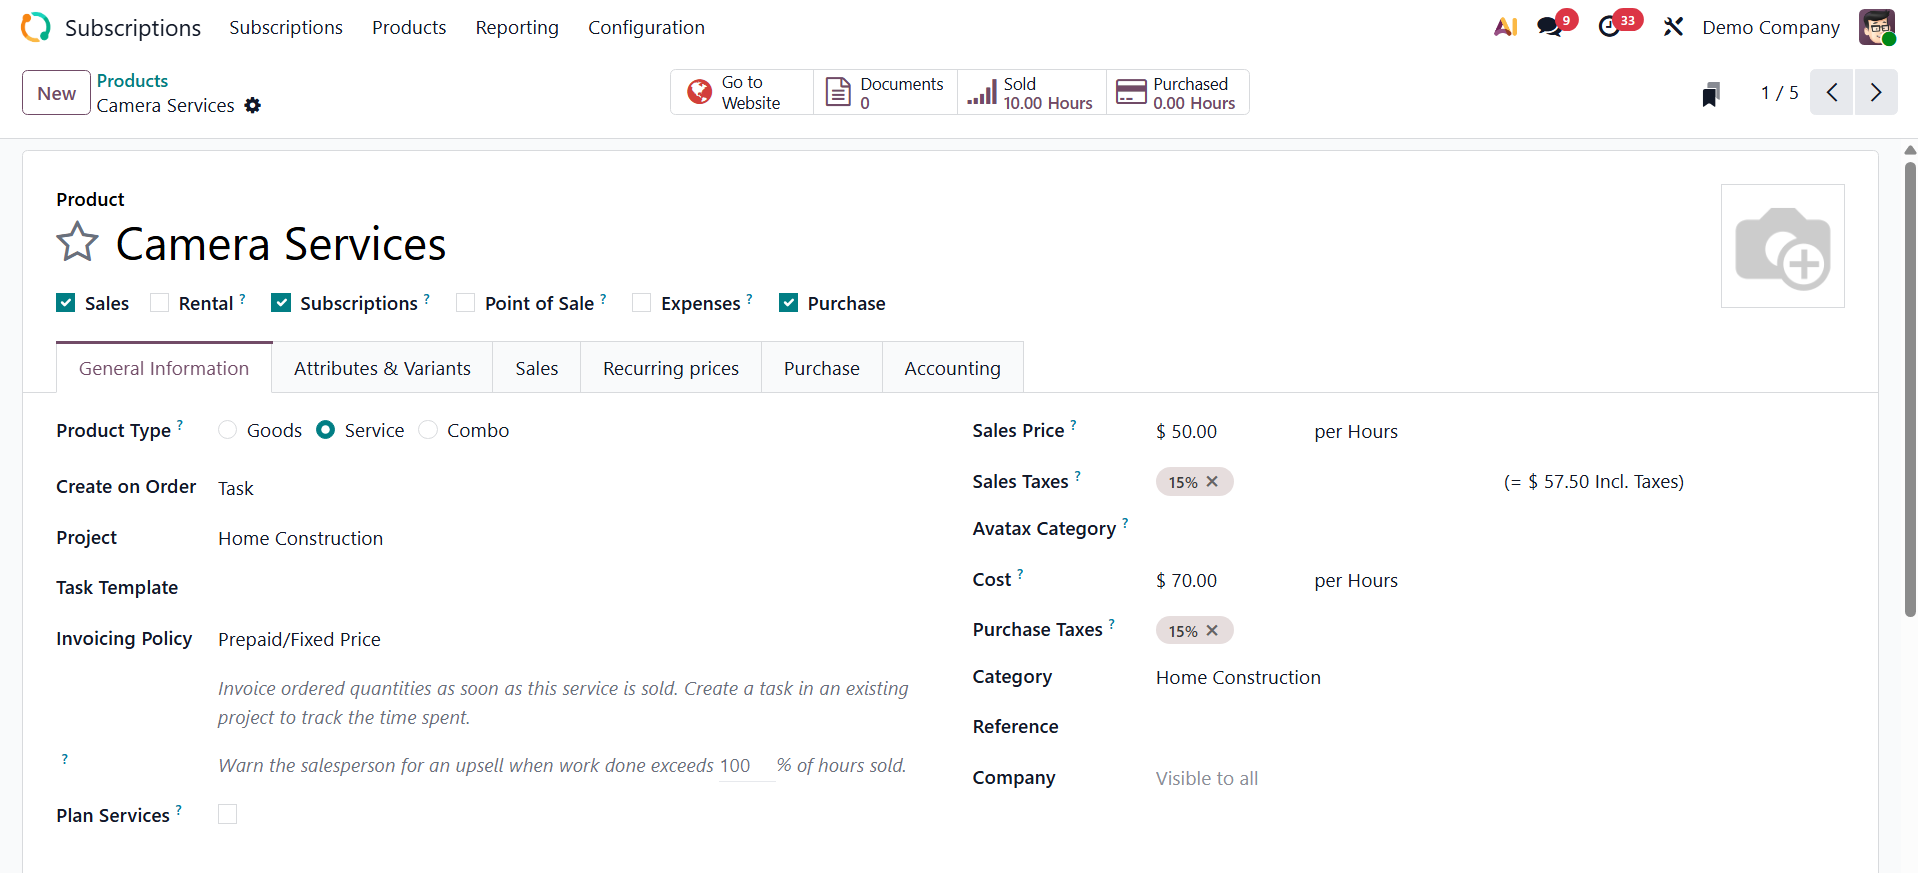Screen dimensions: 1918x873
Task: Click the Products breadcrumb link
Action: (x=132, y=81)
